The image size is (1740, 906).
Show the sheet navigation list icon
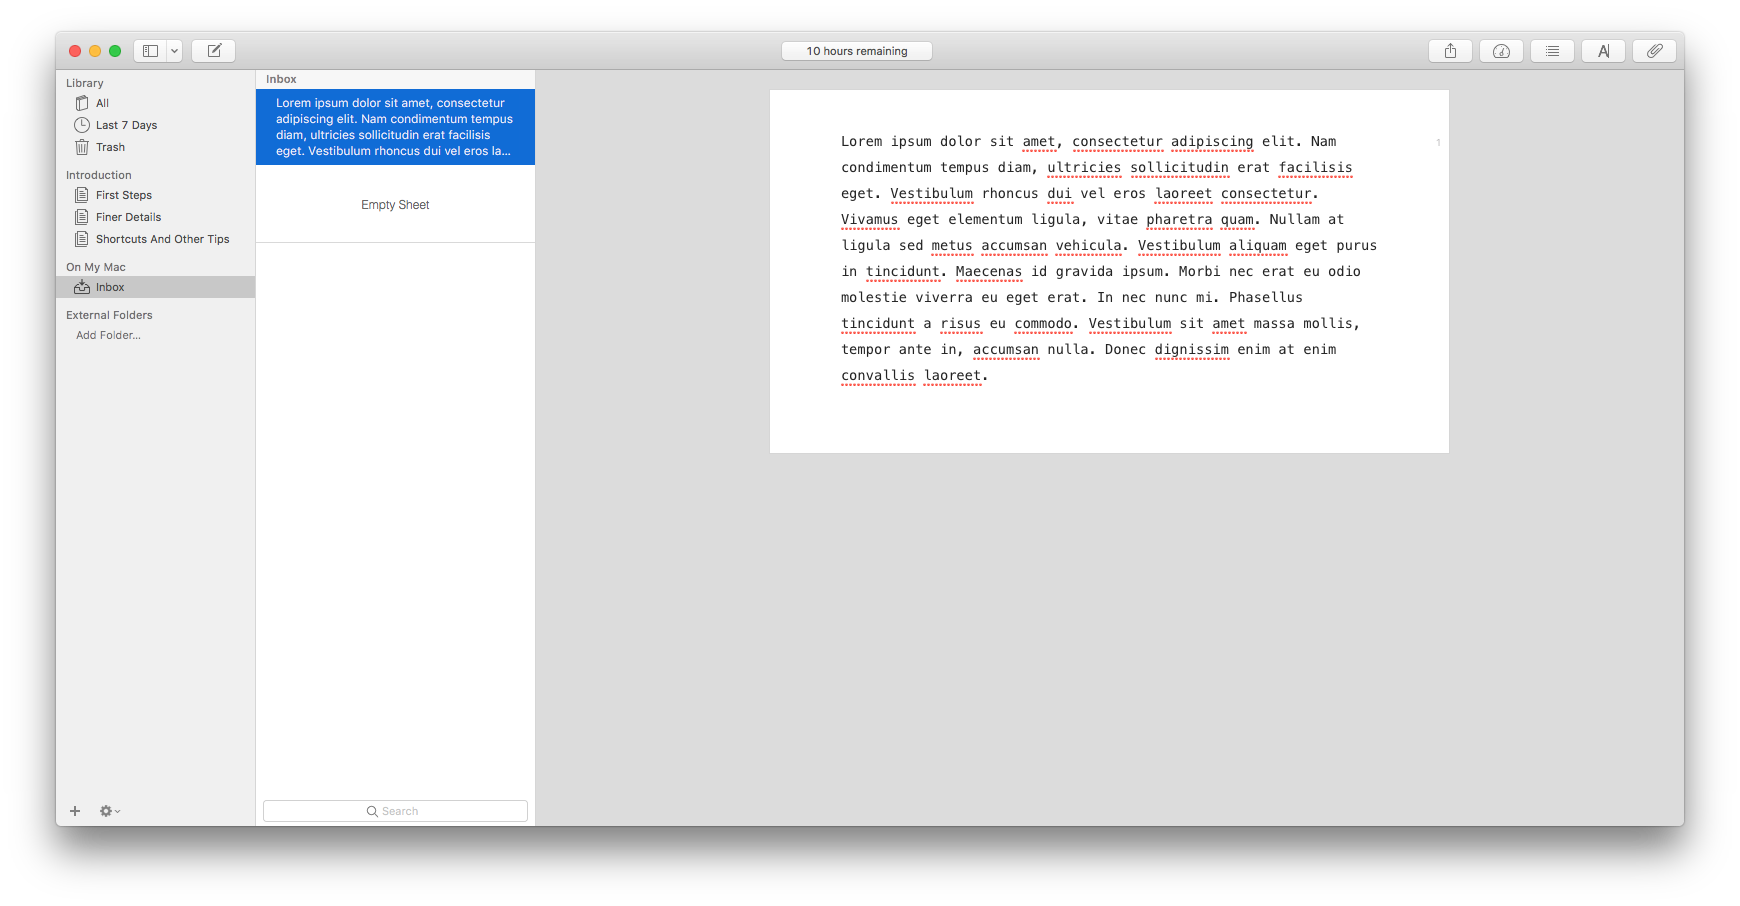pos(1552,51)
